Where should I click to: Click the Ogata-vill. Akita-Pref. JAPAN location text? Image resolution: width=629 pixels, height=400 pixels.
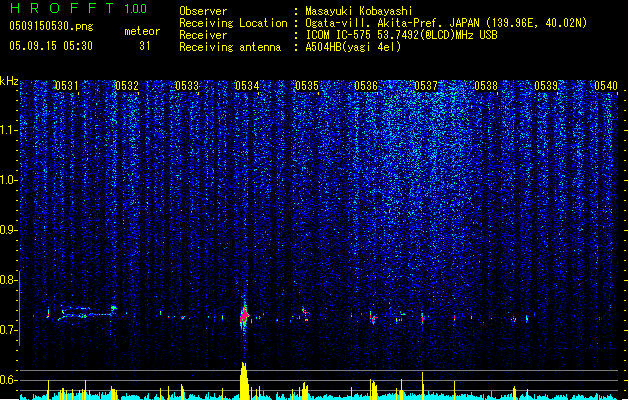click(446, 23)
